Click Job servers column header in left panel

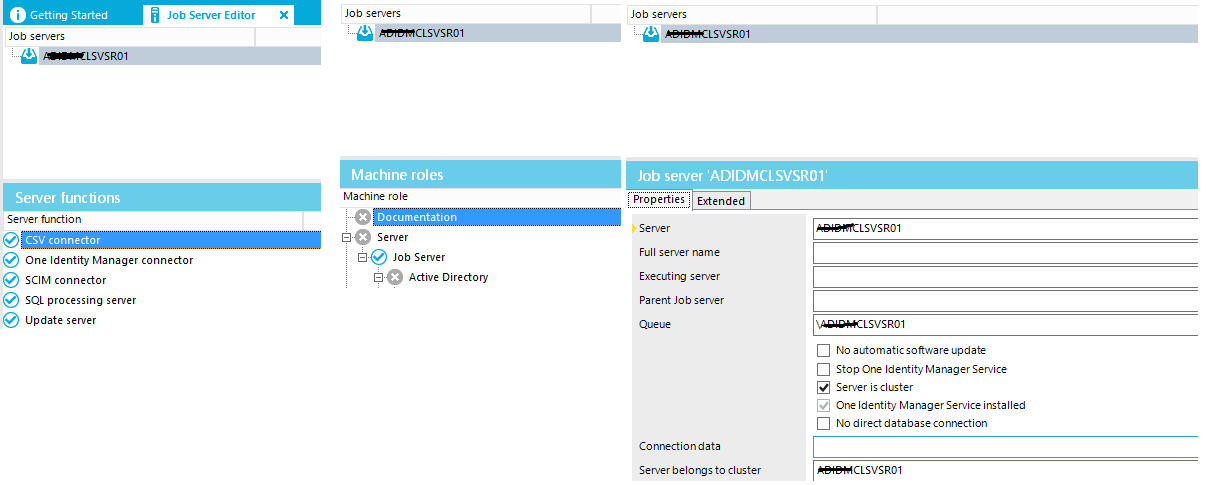[x=130, y=36]
